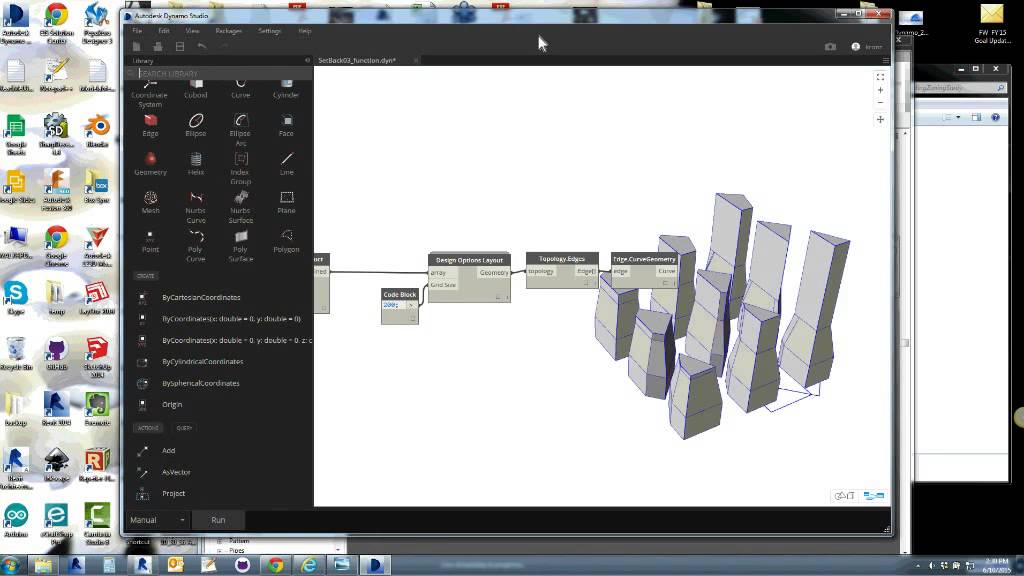Click Internet Explorer in the taskbar

pyautogui.click(x=309, y=565)
